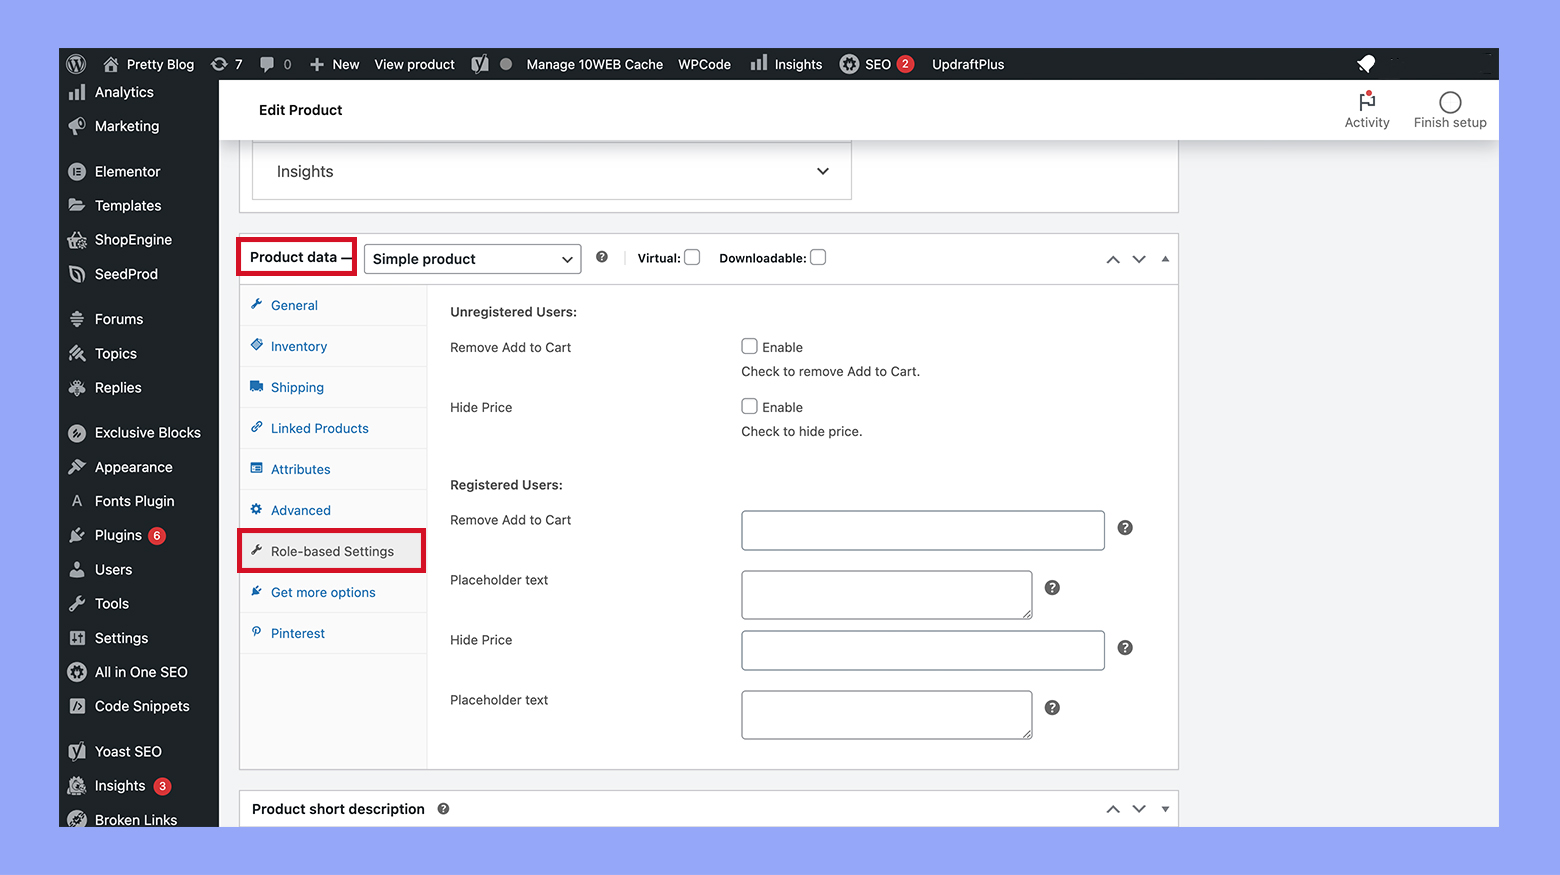Click the updates refresh icon

point(219,64)
